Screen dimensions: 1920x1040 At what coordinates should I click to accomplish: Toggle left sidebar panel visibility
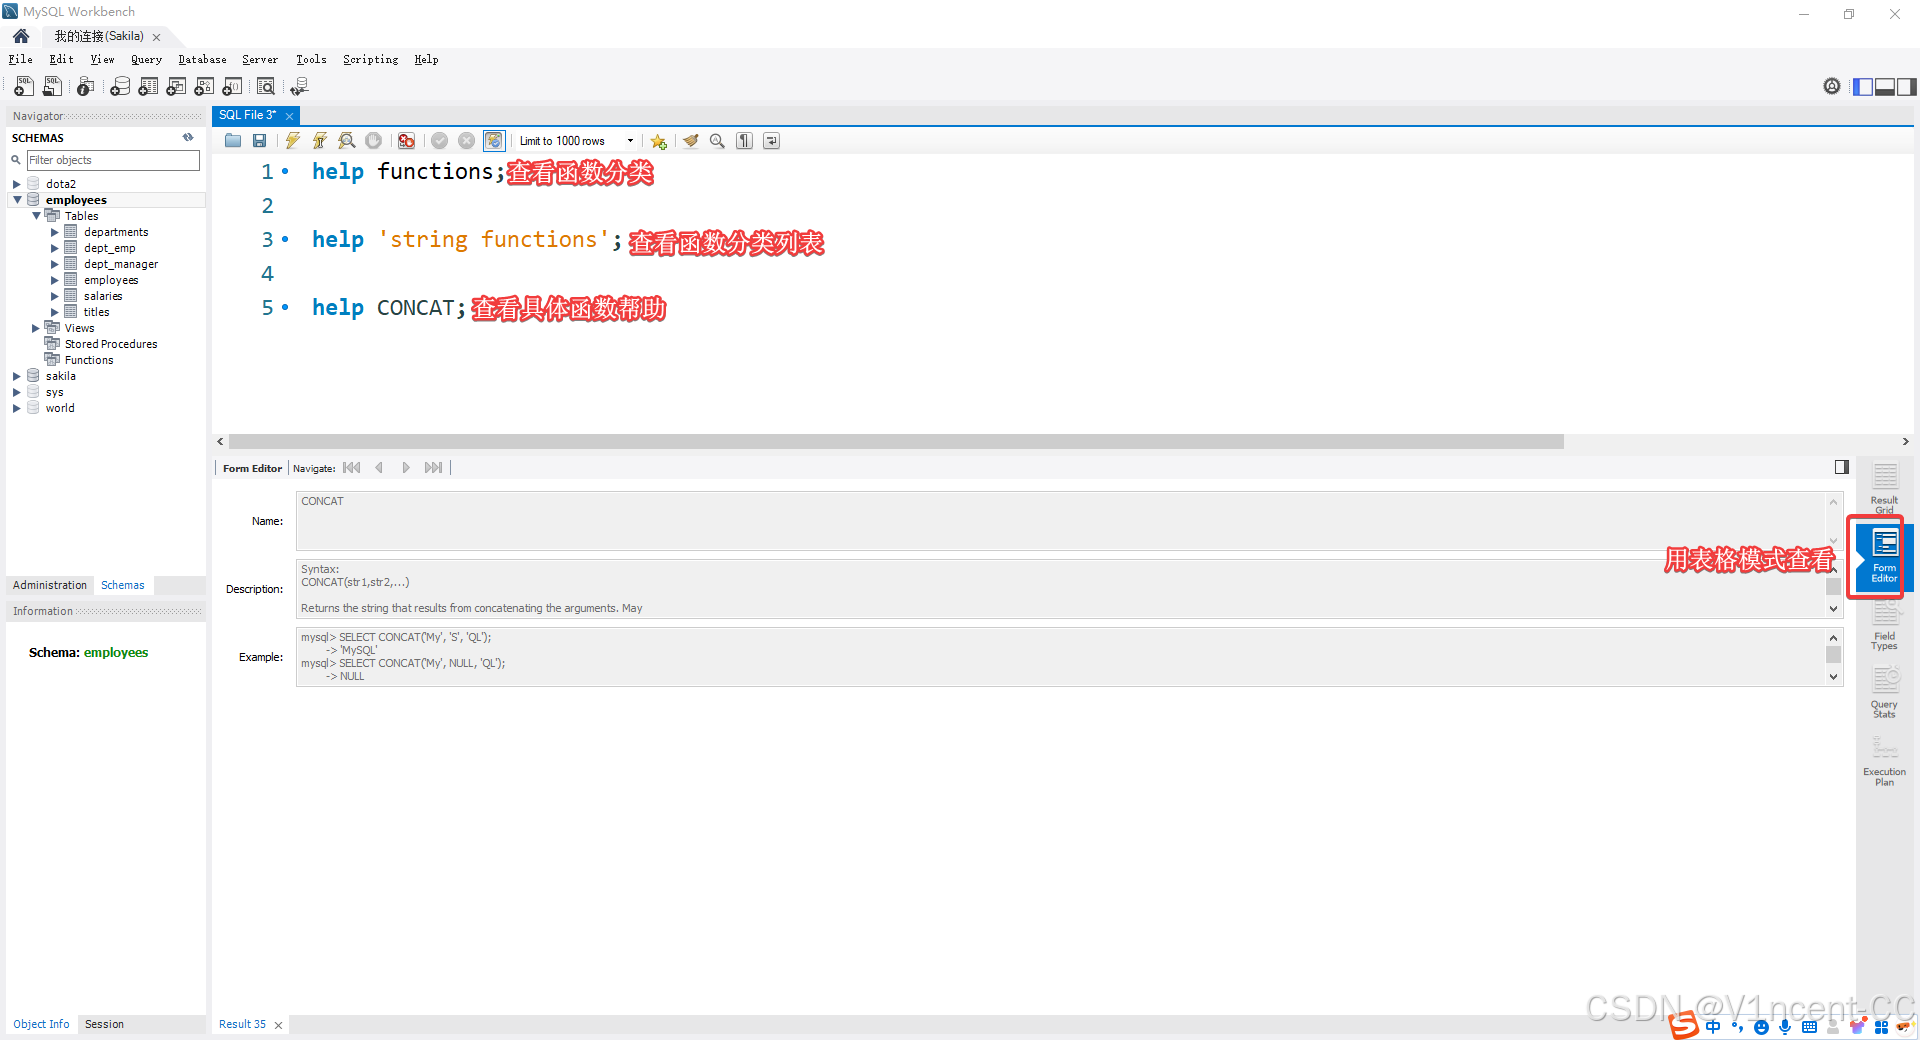pos(1863,87)
